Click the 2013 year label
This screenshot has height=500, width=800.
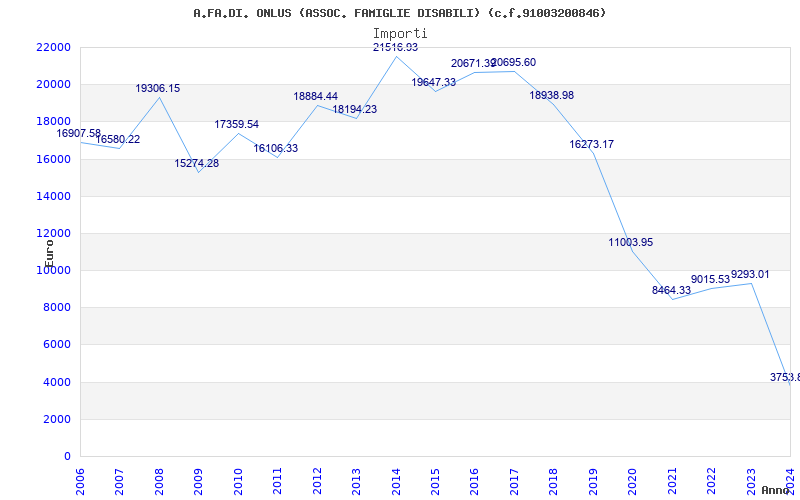click(356, 481)
